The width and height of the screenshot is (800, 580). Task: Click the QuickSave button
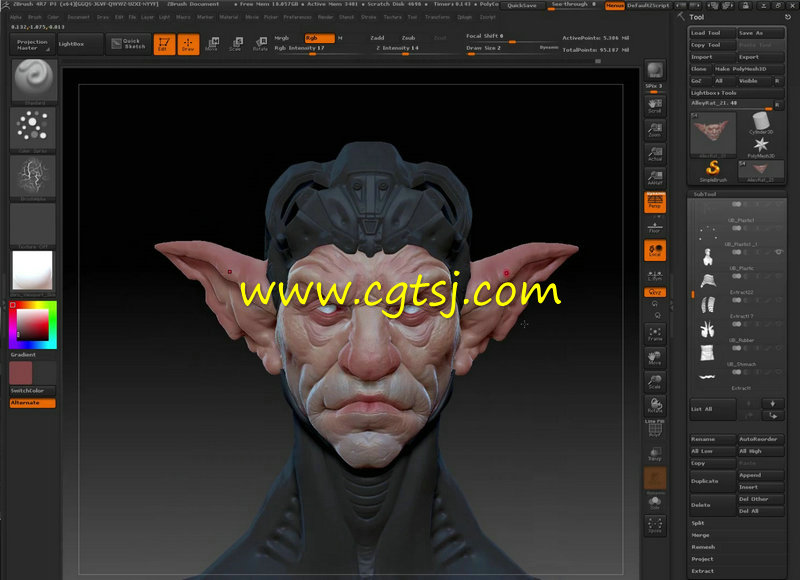522,6
